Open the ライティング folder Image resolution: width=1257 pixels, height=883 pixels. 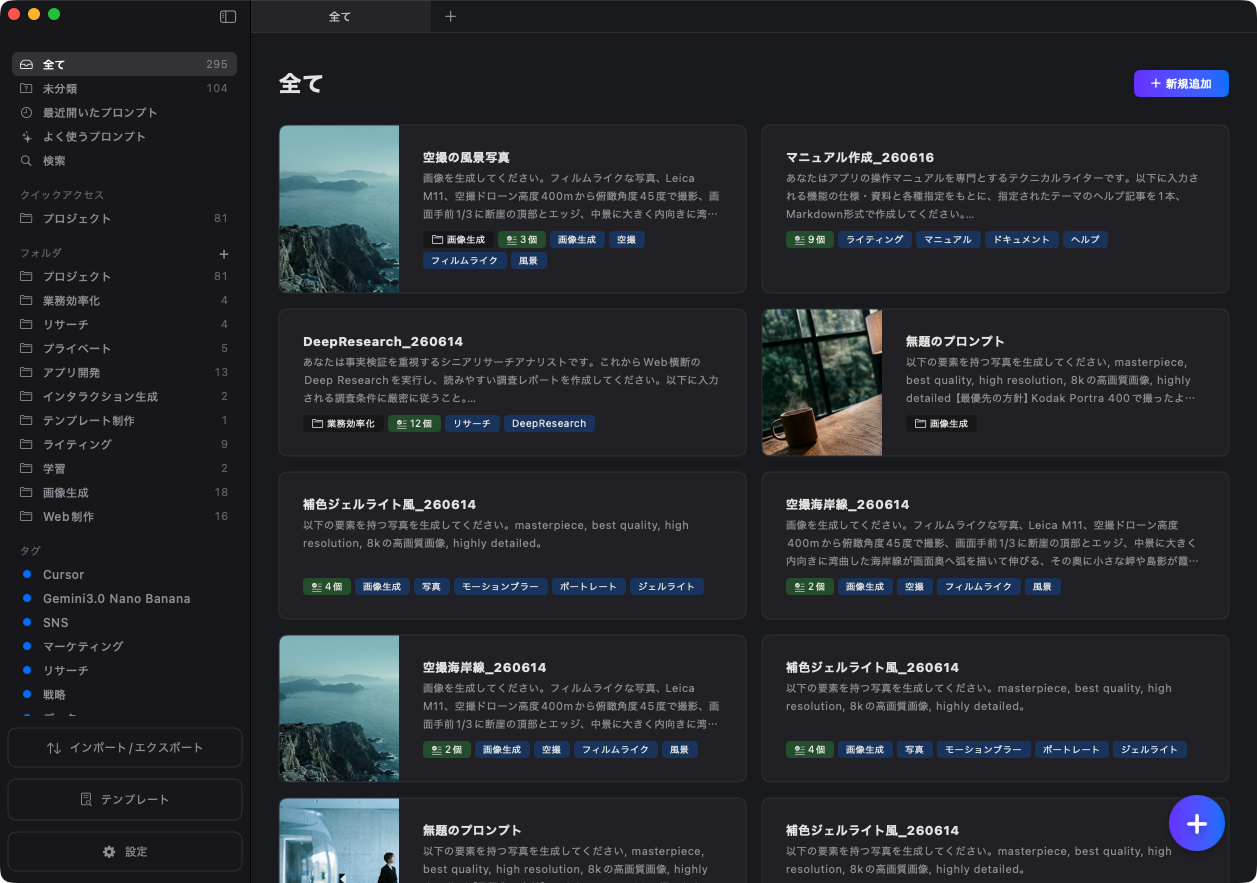click(x=124, y=444)
